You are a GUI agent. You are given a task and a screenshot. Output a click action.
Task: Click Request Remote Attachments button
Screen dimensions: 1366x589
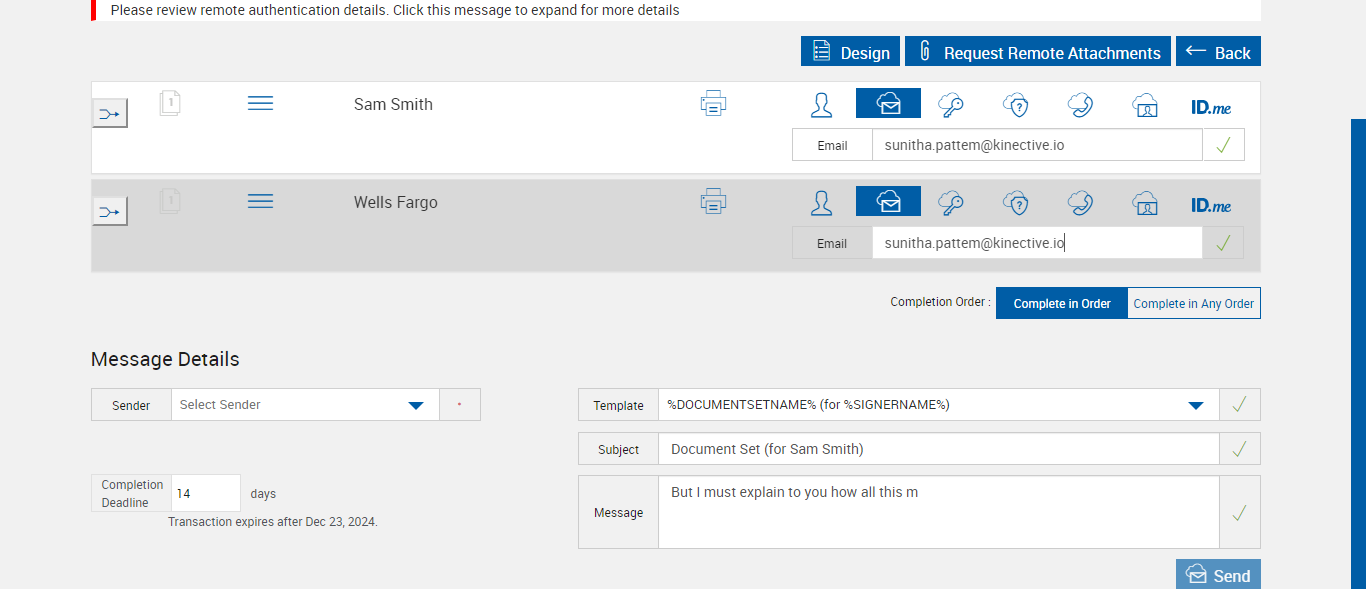[x=1038, y=53]
